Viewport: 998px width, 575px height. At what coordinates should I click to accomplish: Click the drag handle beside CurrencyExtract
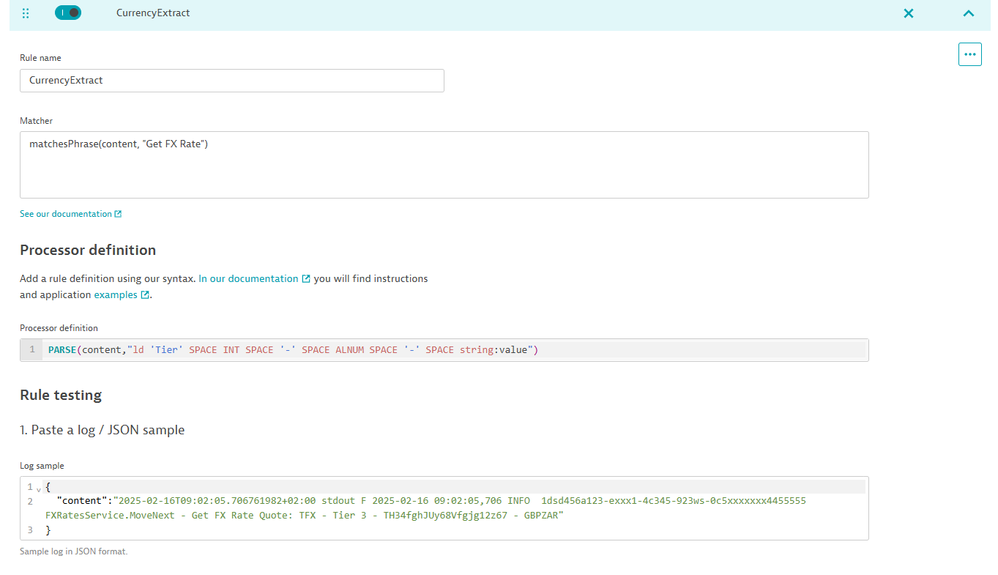click(x=26, y=13)
